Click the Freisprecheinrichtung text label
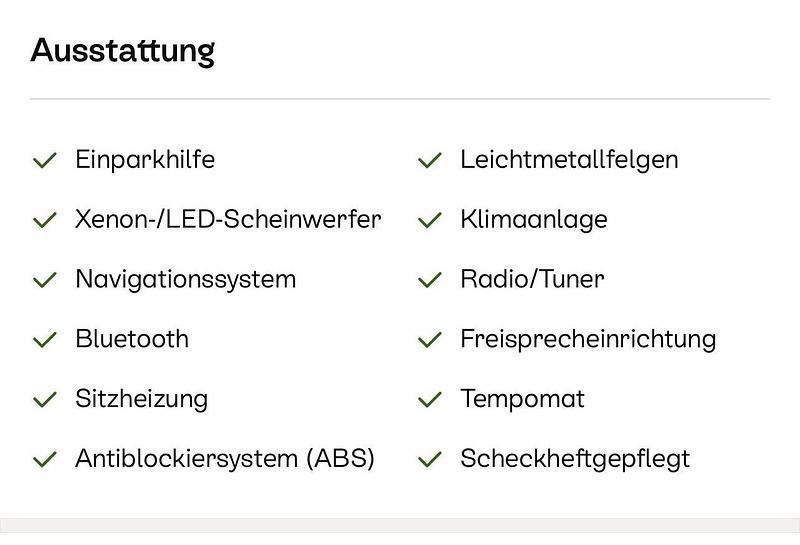Screen dimensions: 800x545 pyautogui.click(x=588, y=339)
